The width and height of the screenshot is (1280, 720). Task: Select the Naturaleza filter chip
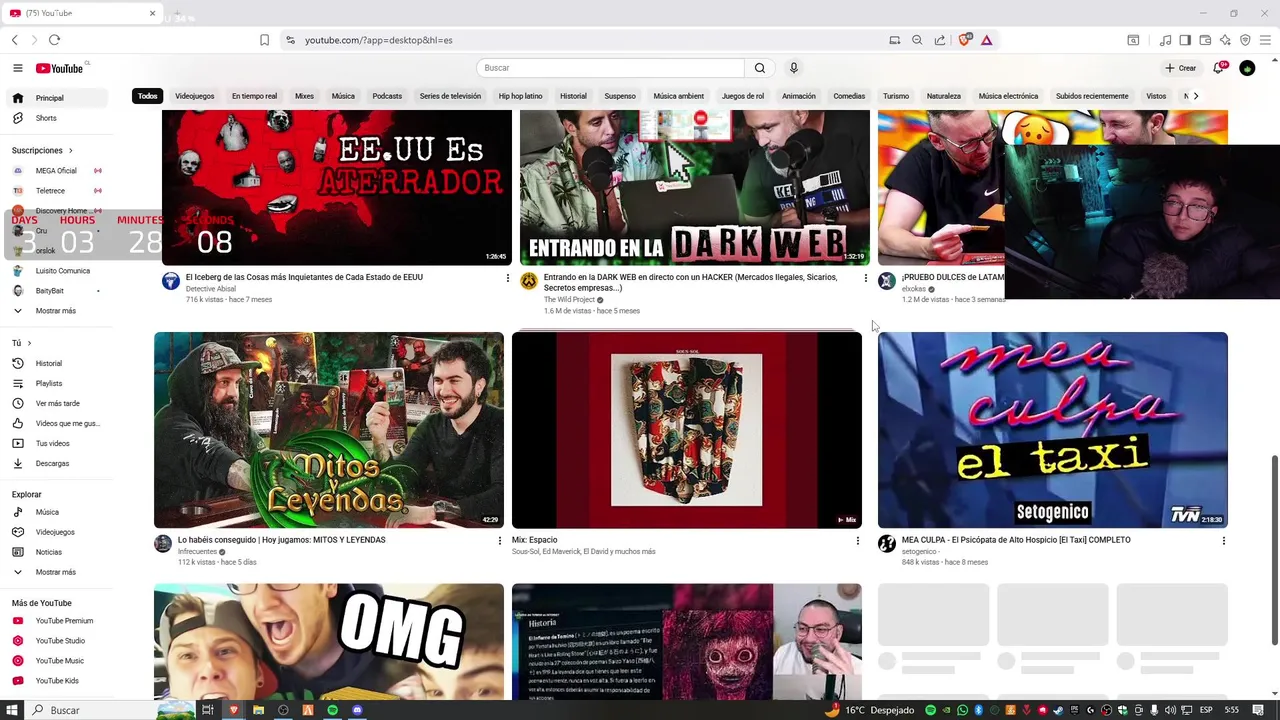(x=944, y=96)
